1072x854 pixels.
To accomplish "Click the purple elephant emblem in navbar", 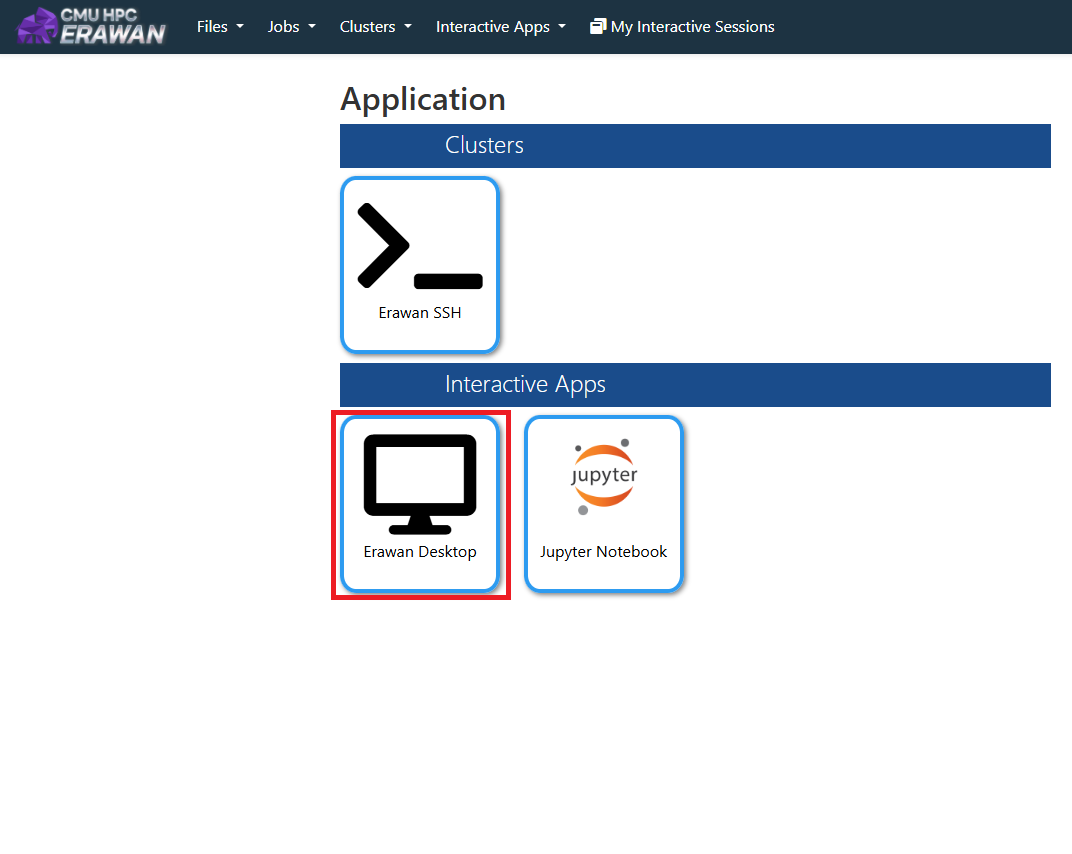I will pyautogui.click(x=38, y=28).
